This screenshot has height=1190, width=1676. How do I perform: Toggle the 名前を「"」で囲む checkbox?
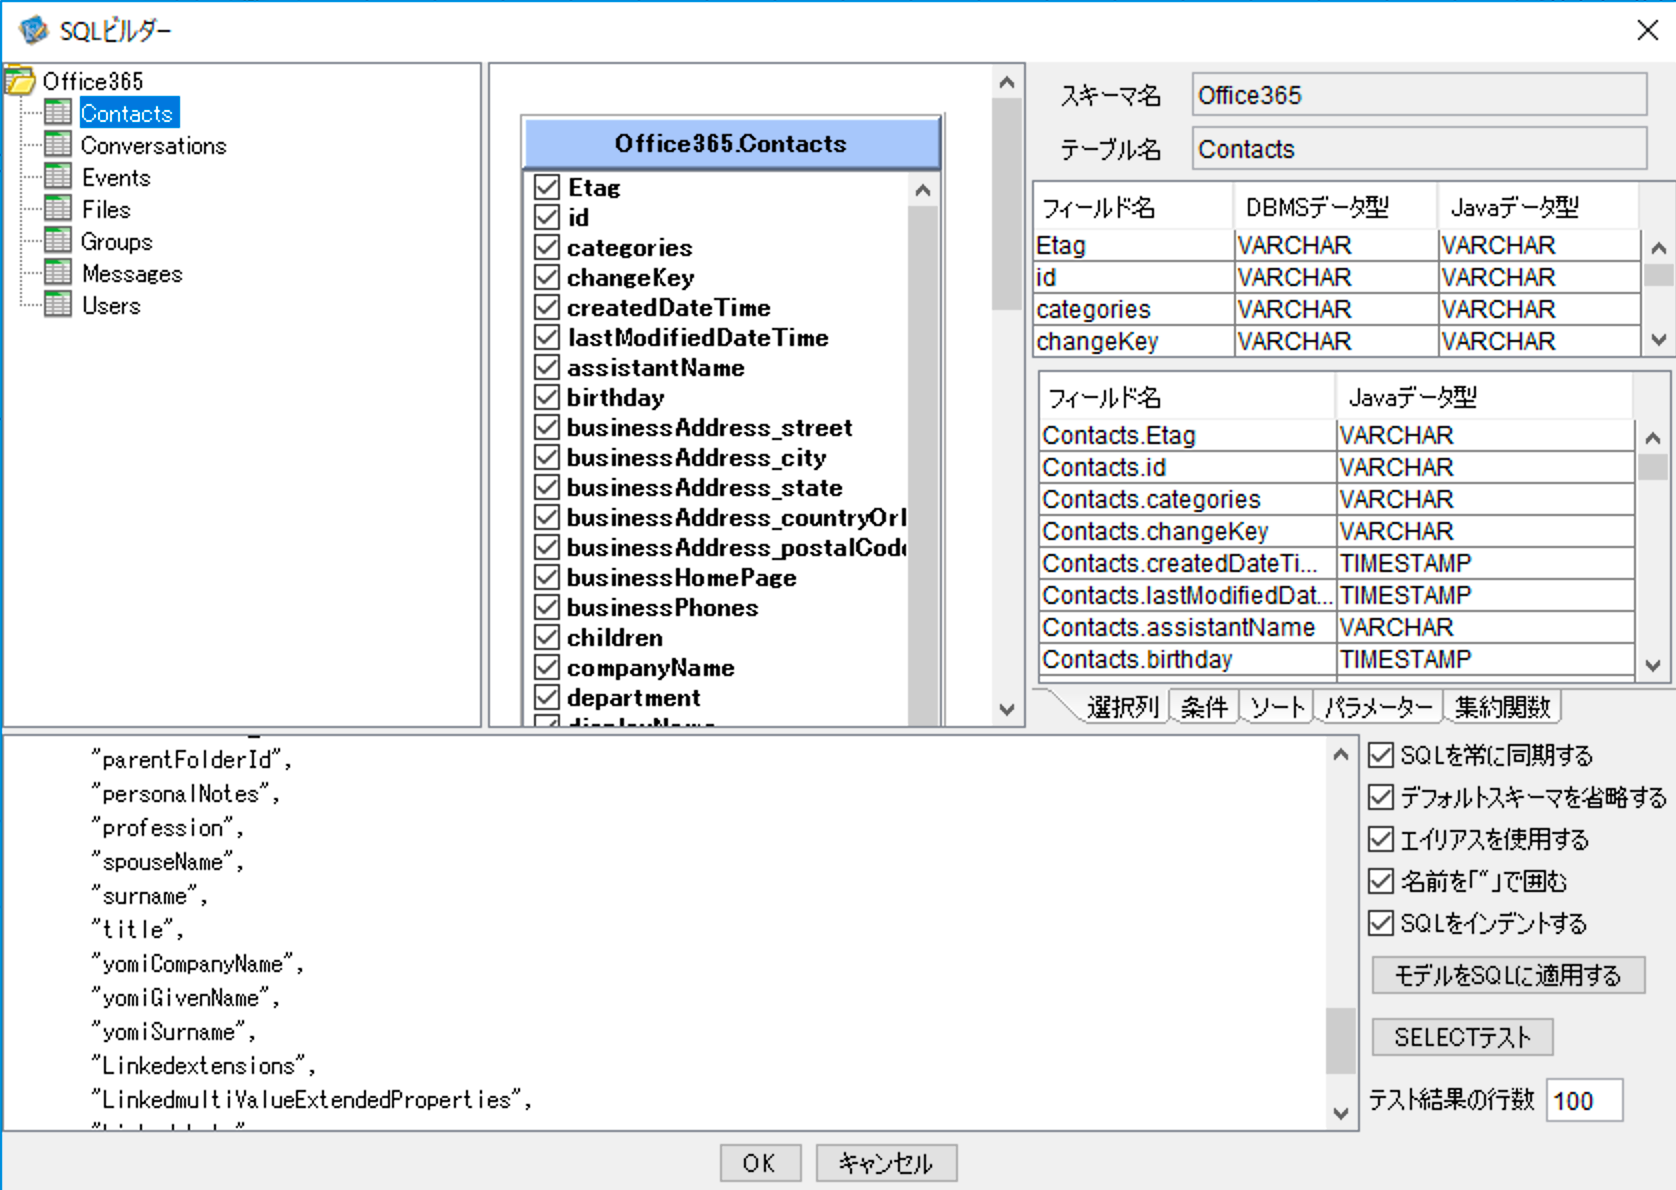click(1381, 881)
